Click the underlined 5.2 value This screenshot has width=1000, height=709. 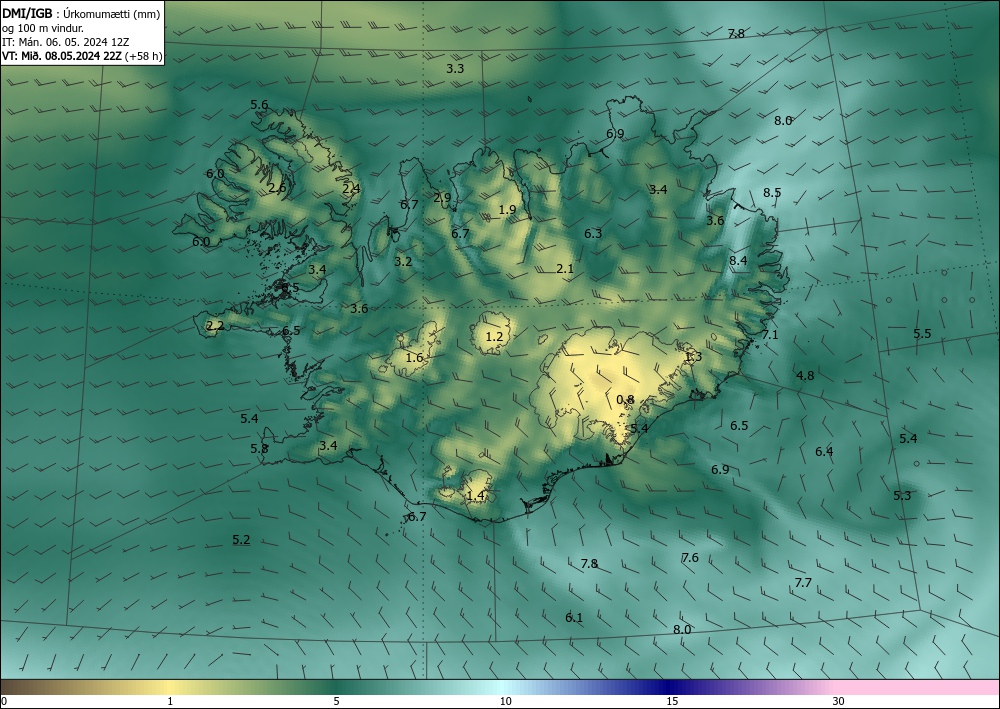[x=241, y=539]
